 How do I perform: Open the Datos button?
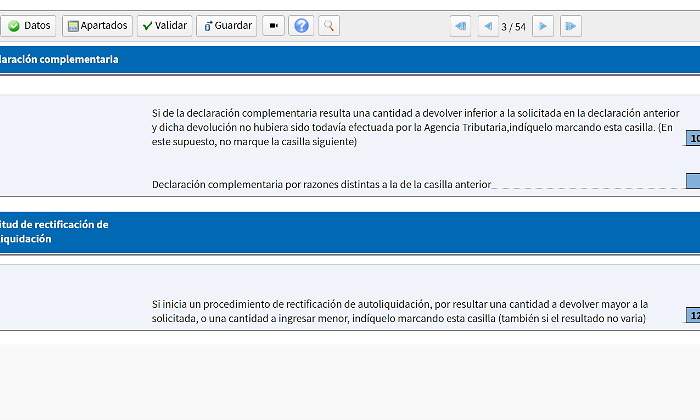click(x=28, y=26)
